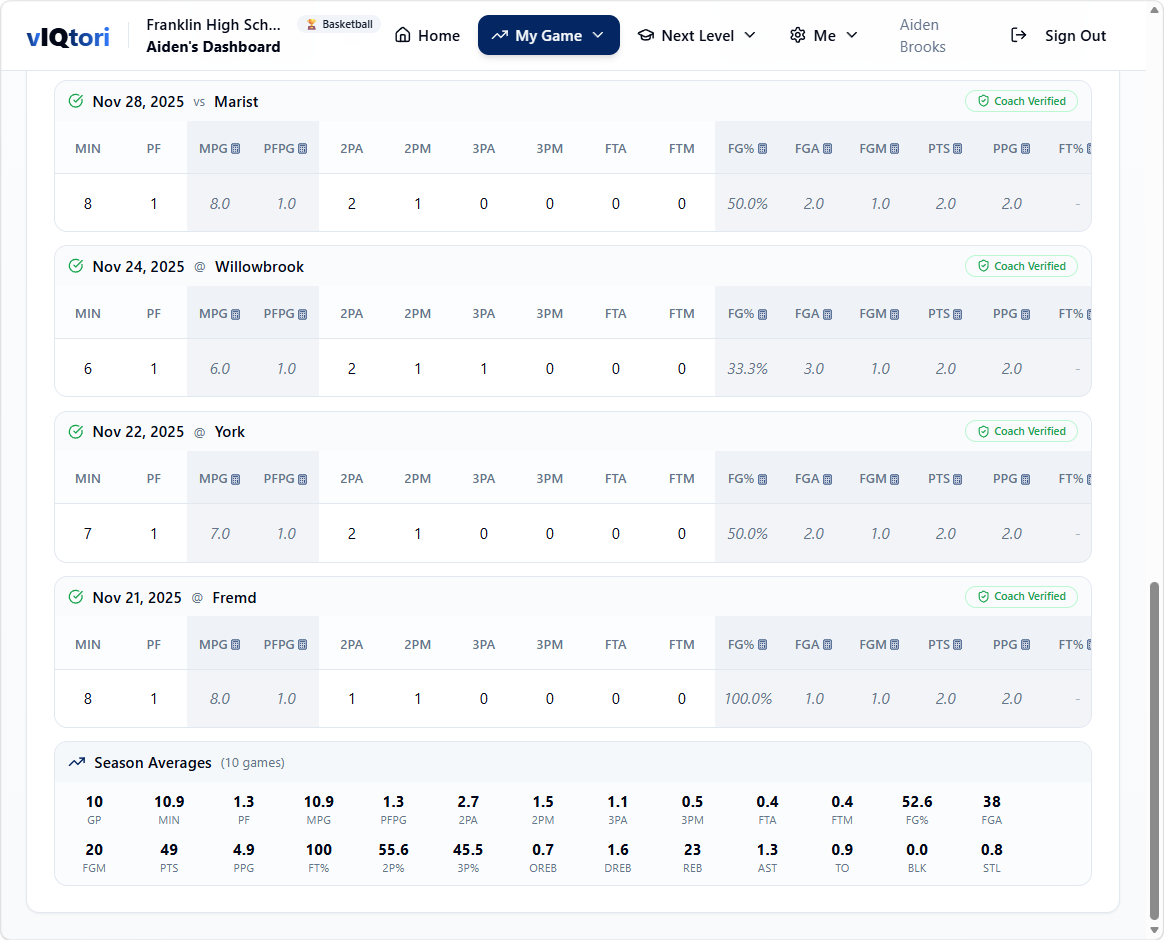Click PFPG calculator icon in Fremd game
1164x940 pixels.
pyautogui.click(x=302, y=644)
